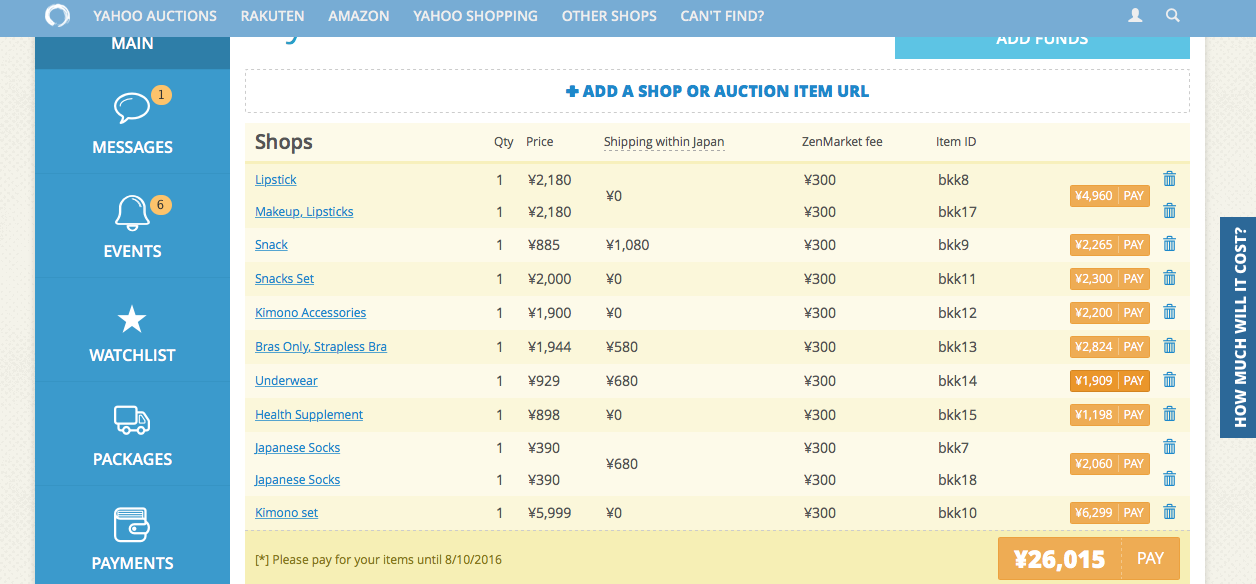This screenshot has width=1256, height=584.
Task: Pay ¥2,824 for Strapless Bra
Action: 1110,347
